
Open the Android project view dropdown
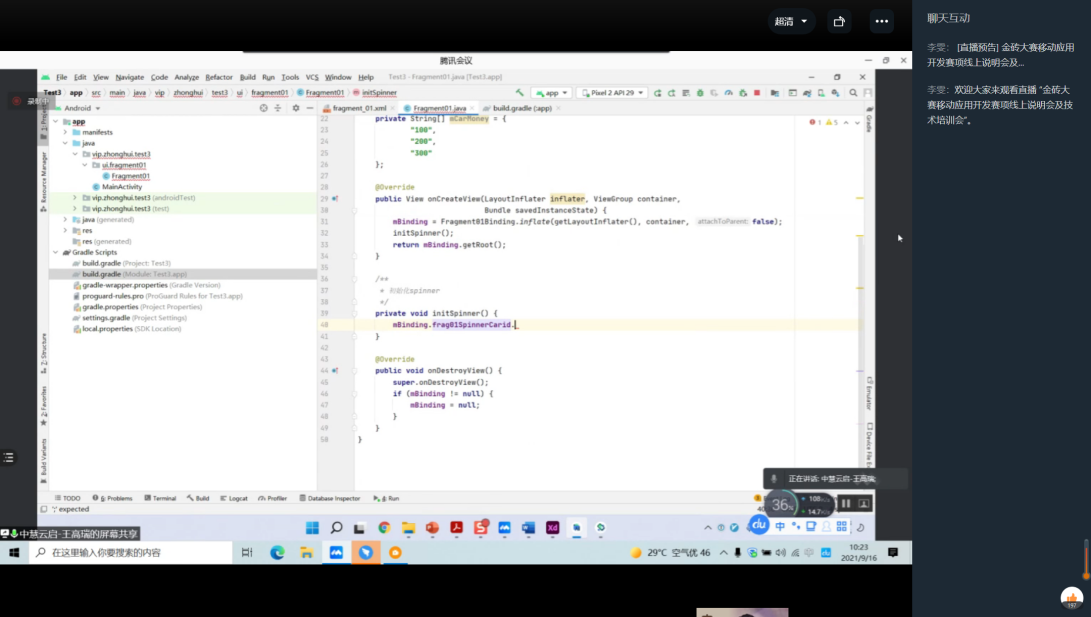[82, 109]
